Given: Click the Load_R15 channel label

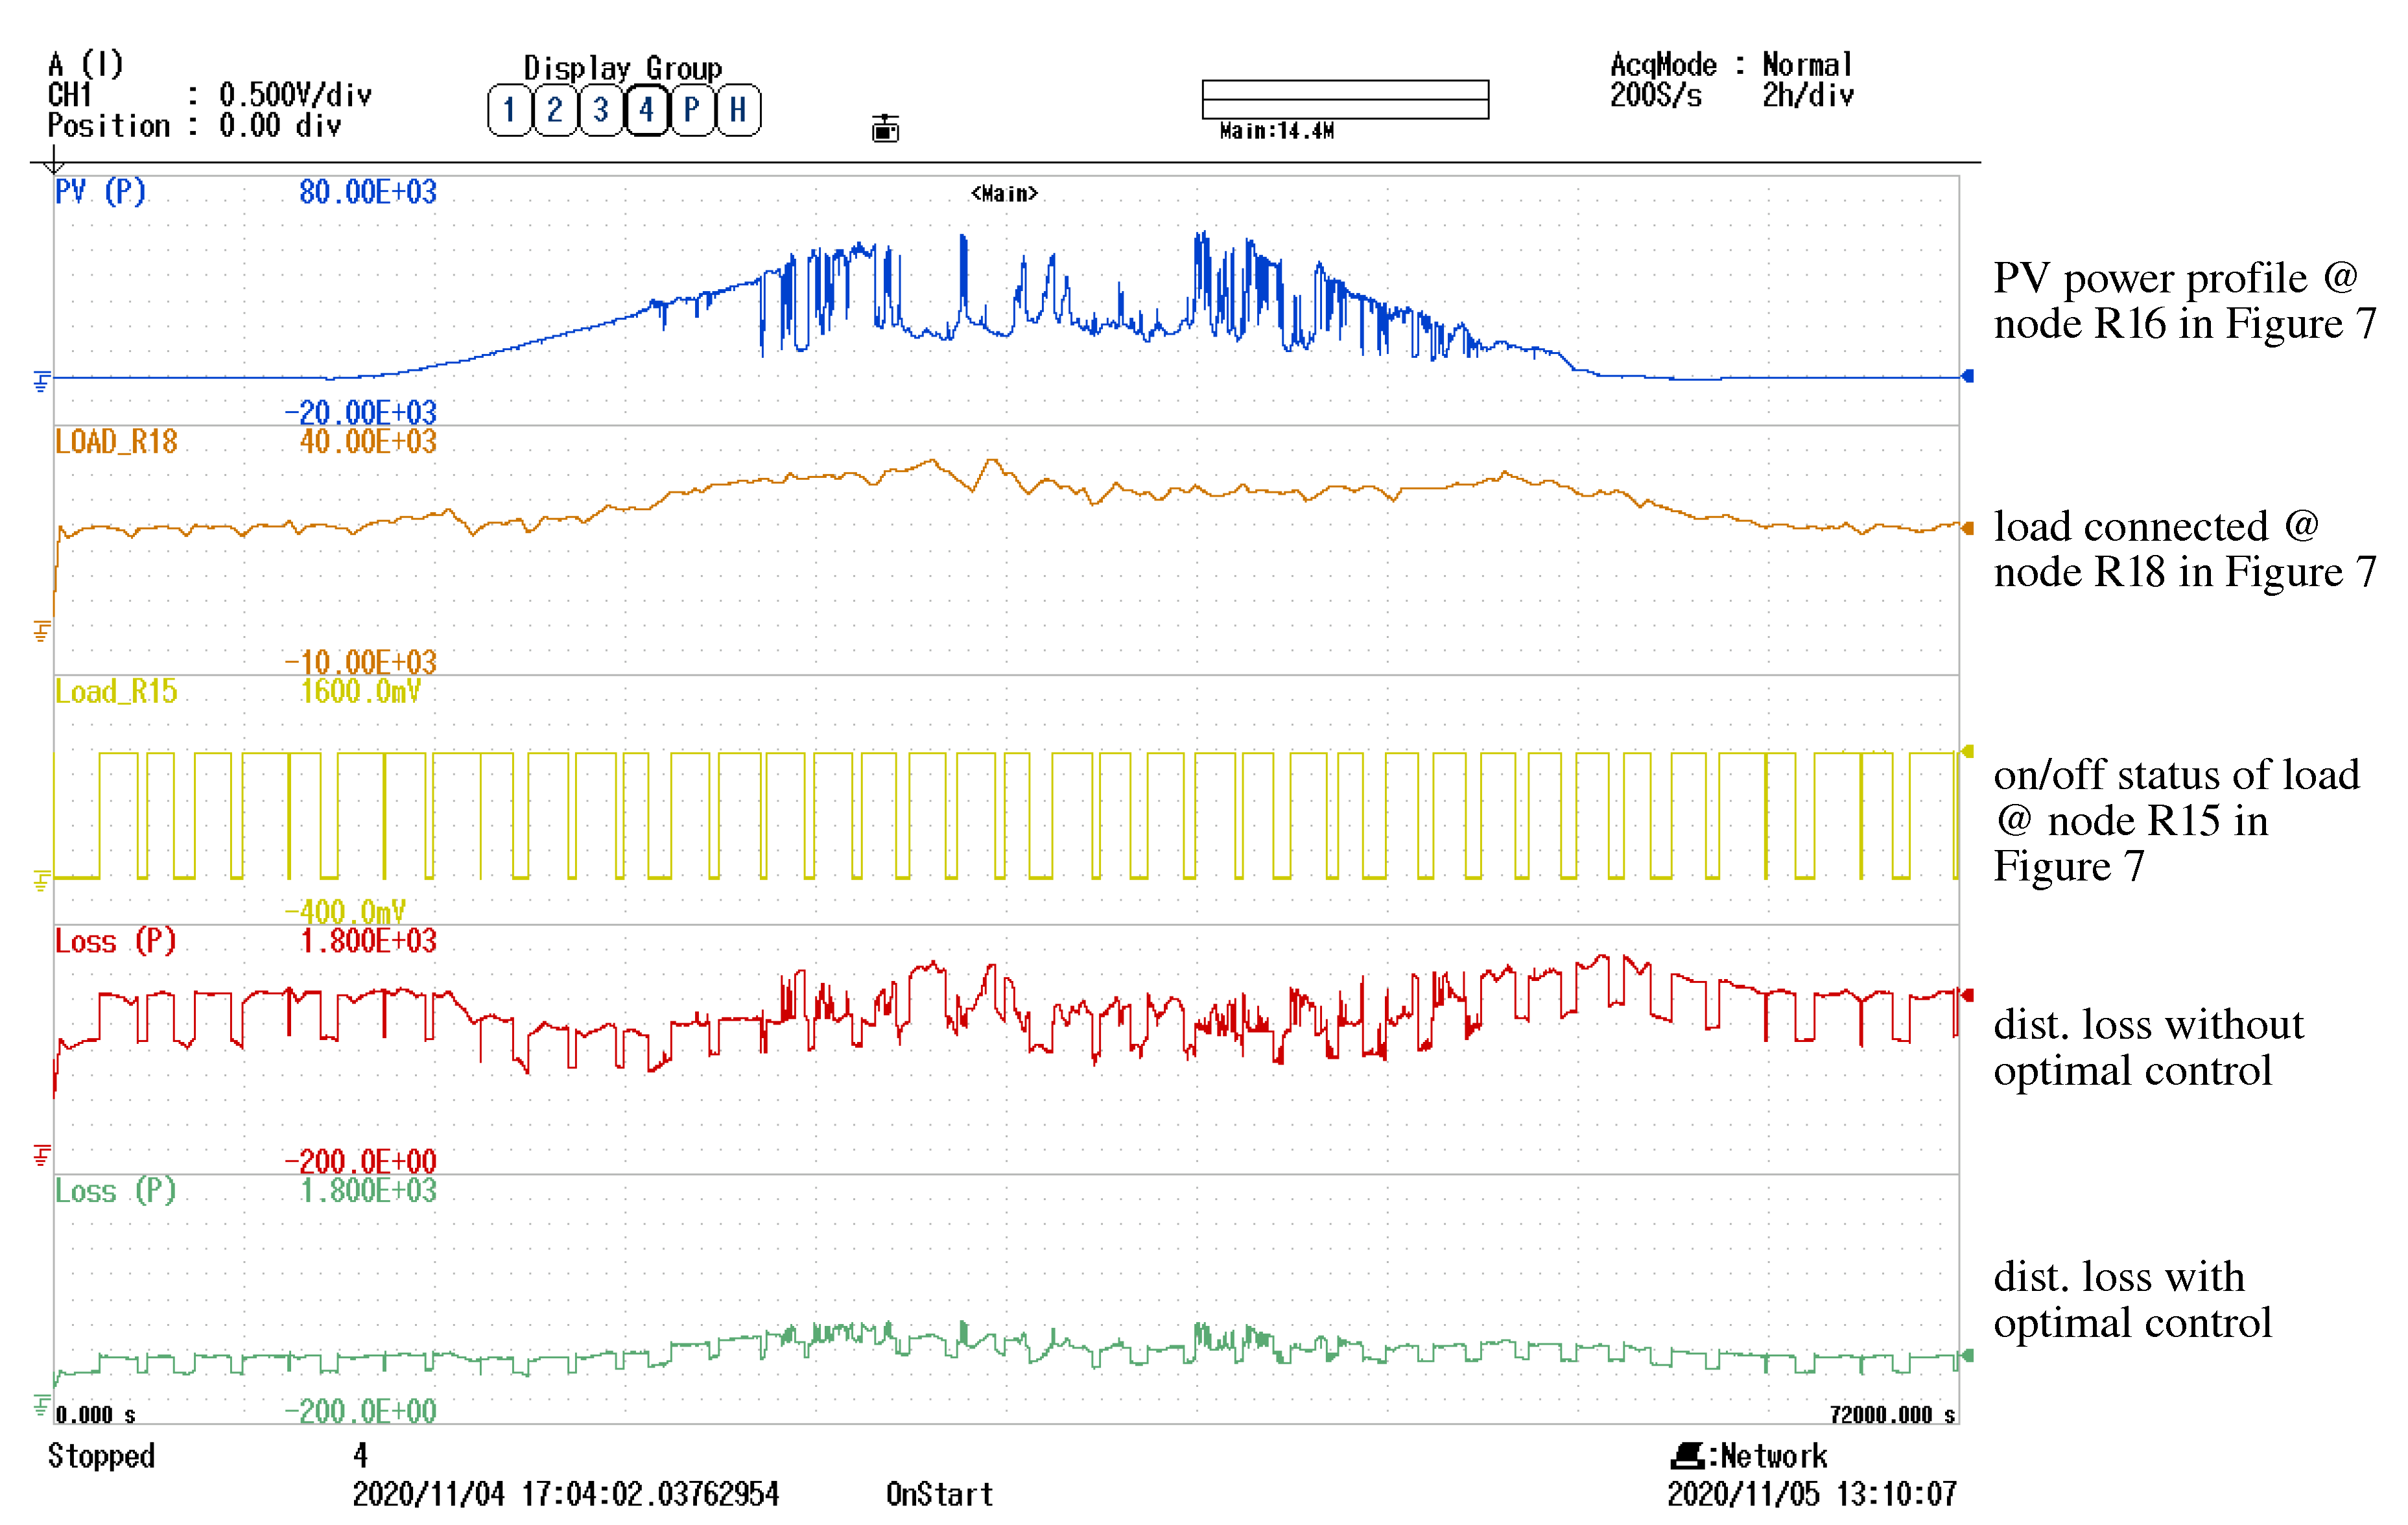Looking at the screenshot, I should tap(116, 691).
